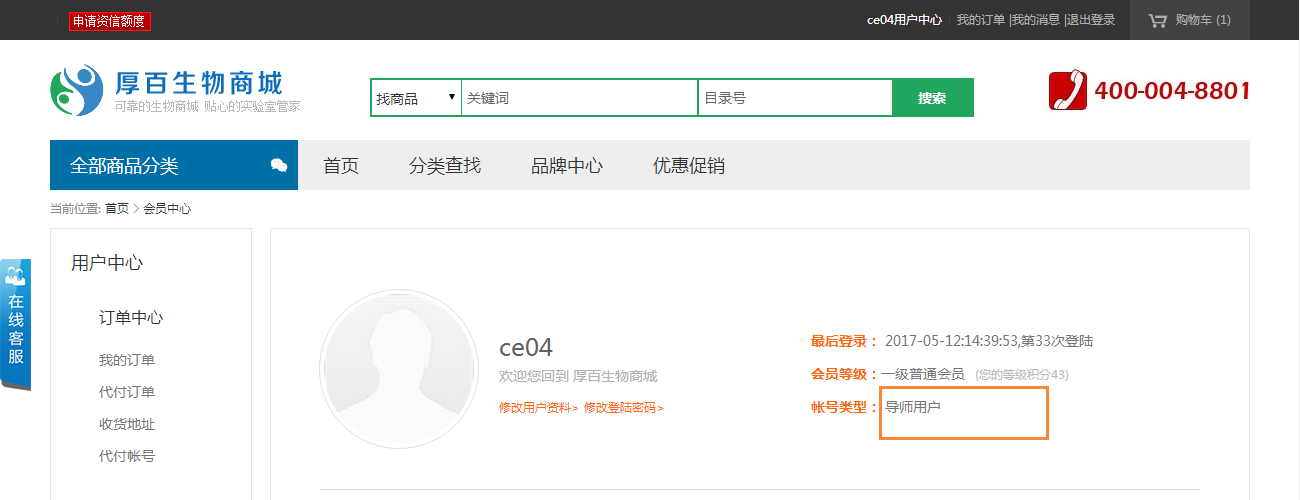Click 退出登录 to log out

coord(1090,20)
